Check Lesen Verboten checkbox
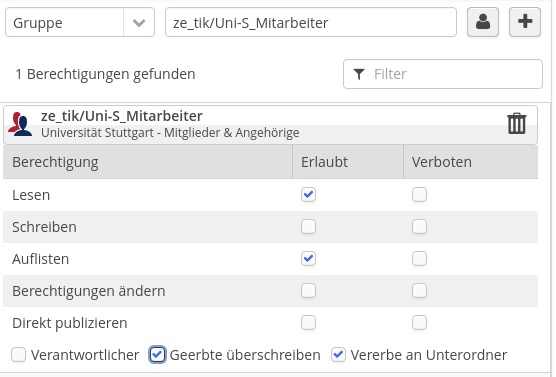556x377 pixels. [419, 194]
